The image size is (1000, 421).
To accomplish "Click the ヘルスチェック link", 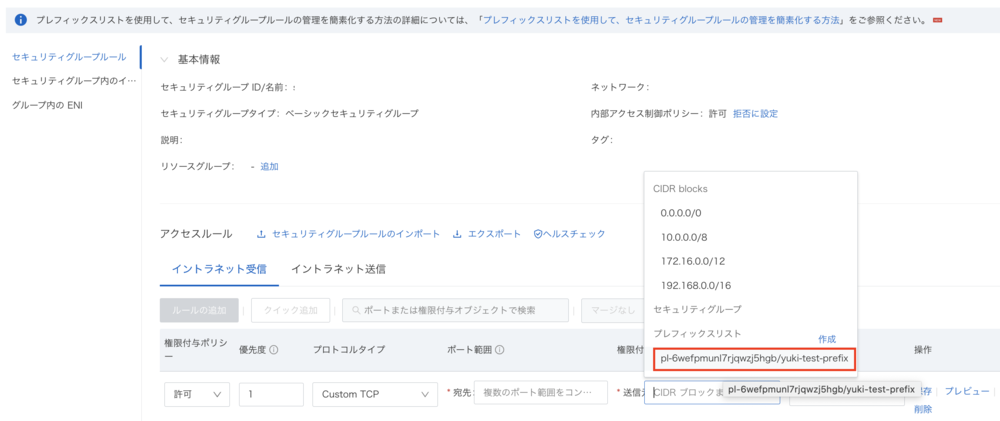I will (x=574, y=234).
